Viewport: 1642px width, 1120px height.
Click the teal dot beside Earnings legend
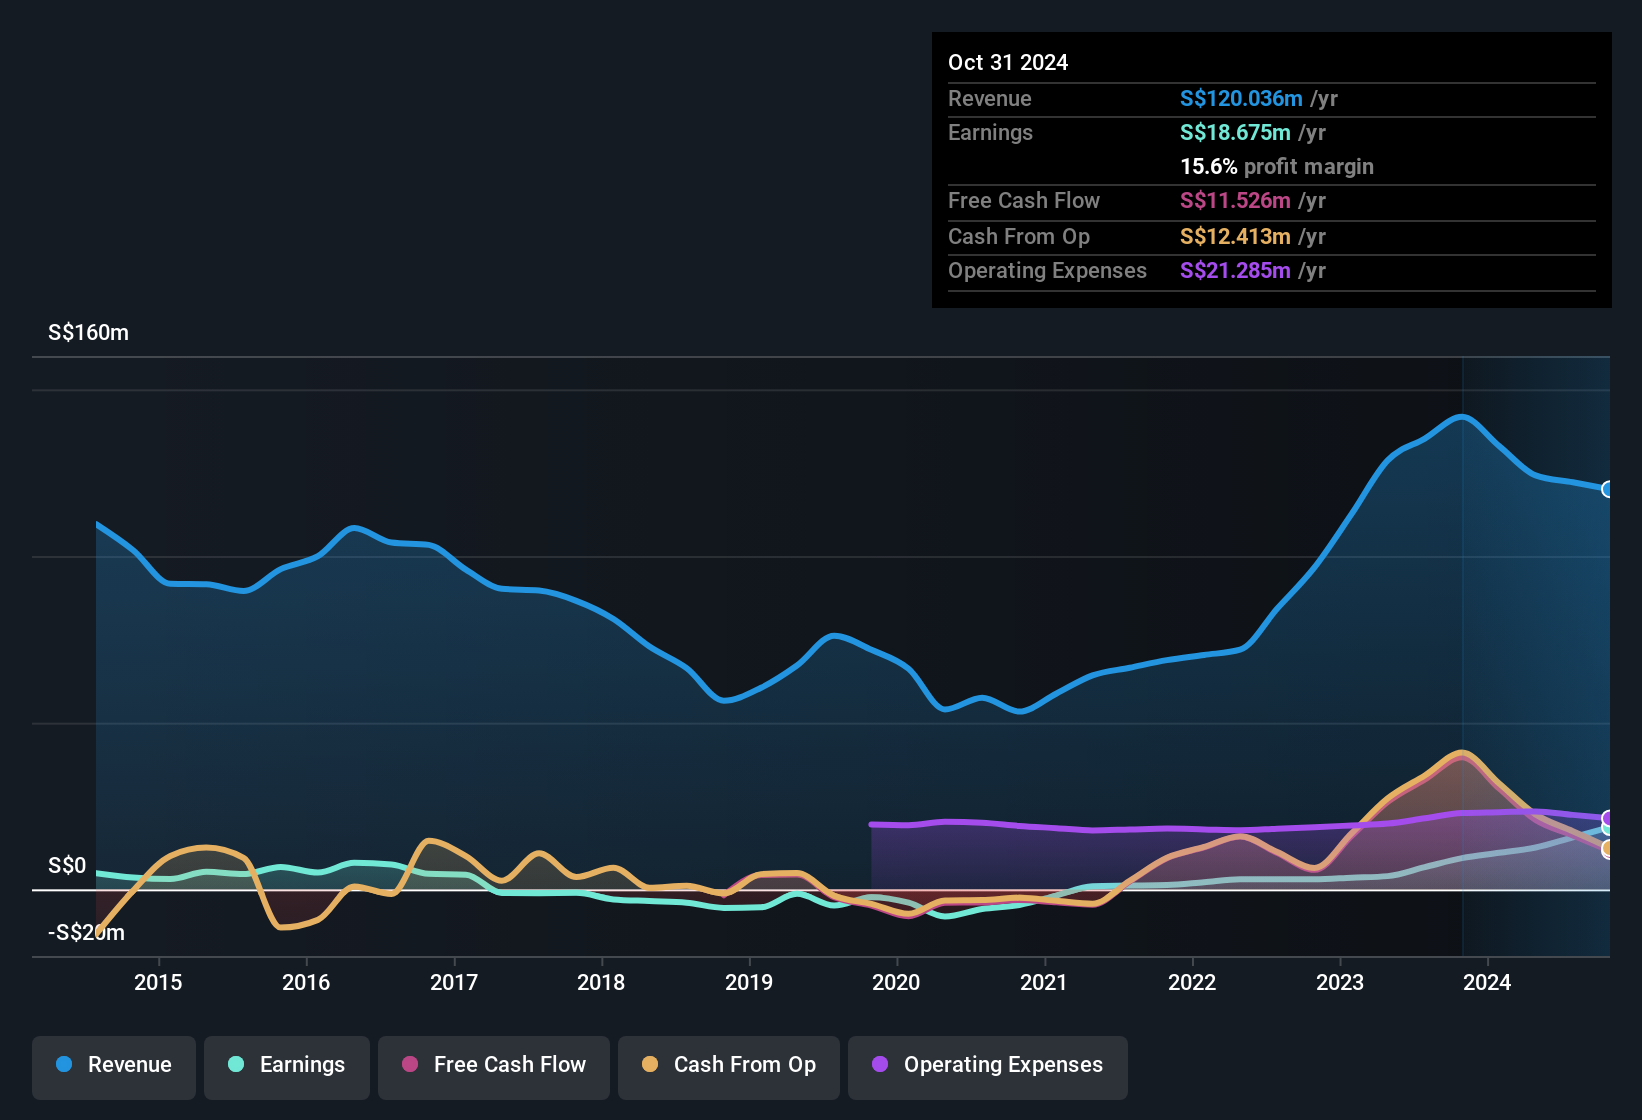click(x=236, y=1064)
